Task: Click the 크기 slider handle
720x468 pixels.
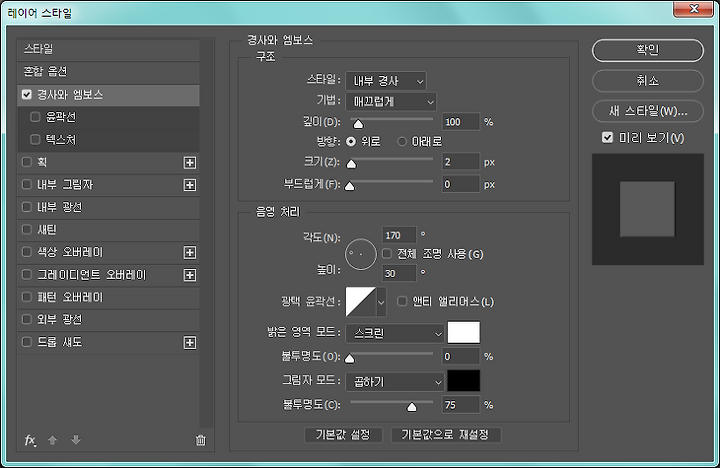Action: [x=351, y=164]
